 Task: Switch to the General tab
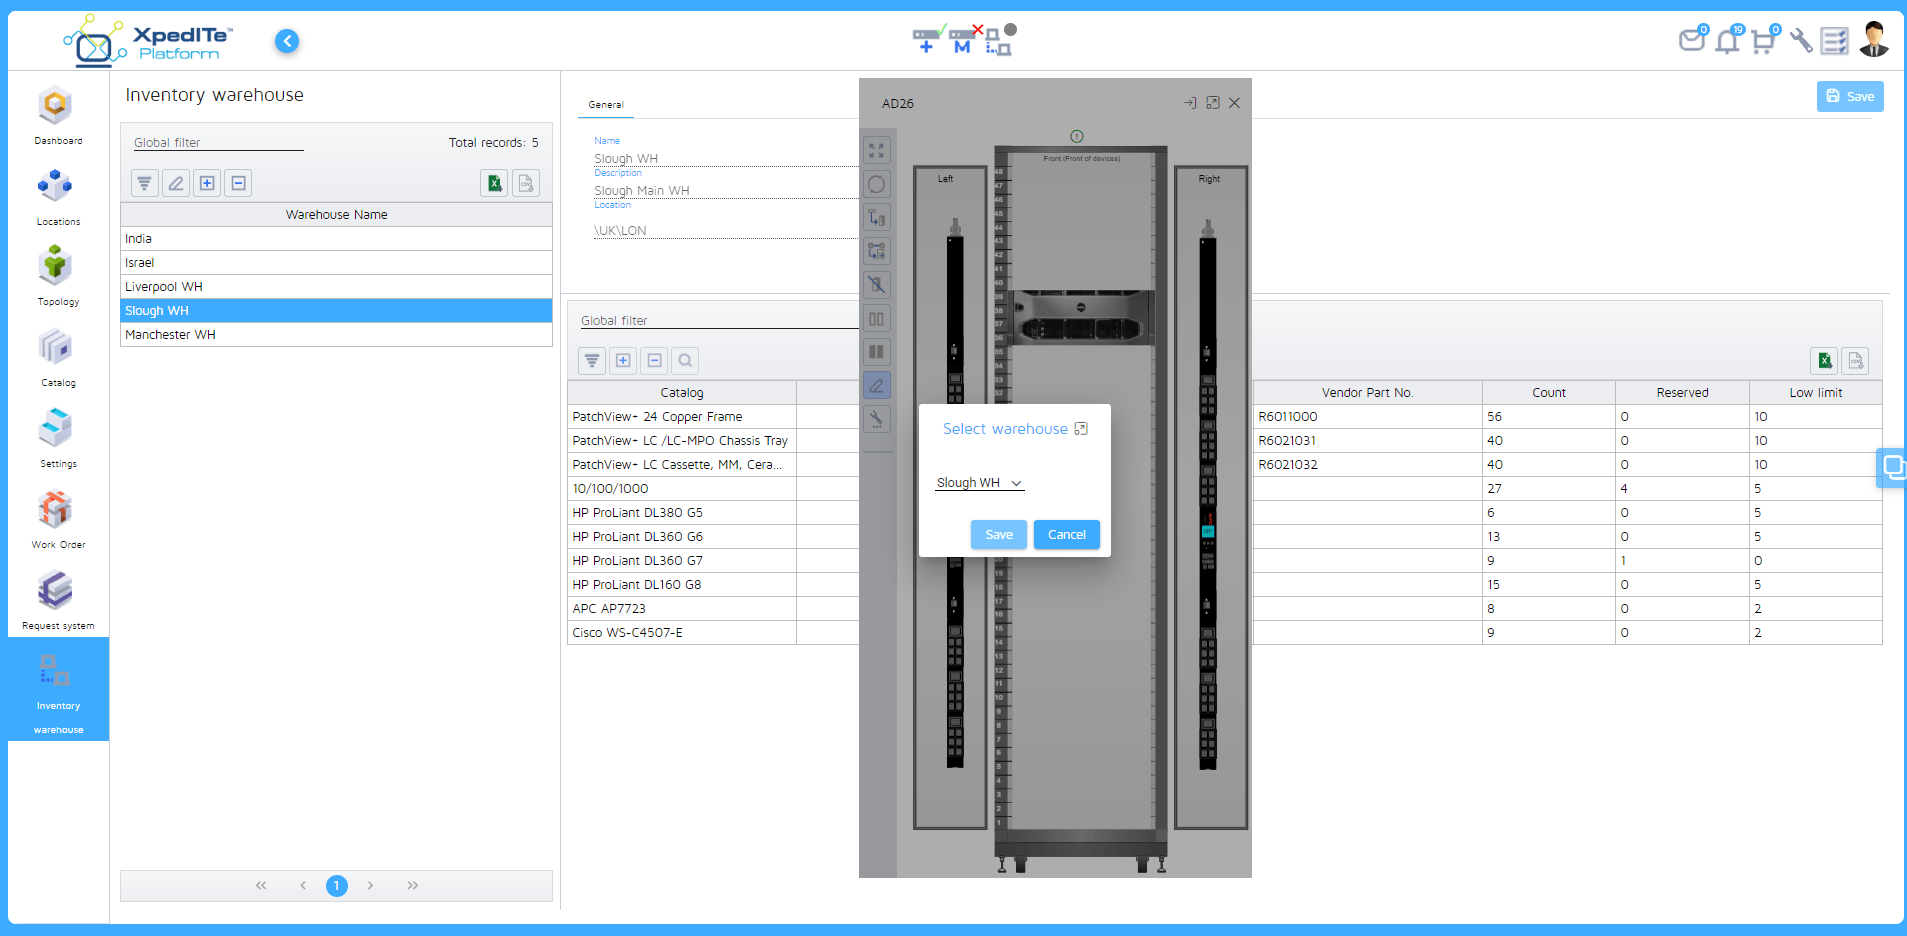click(606, 105)
